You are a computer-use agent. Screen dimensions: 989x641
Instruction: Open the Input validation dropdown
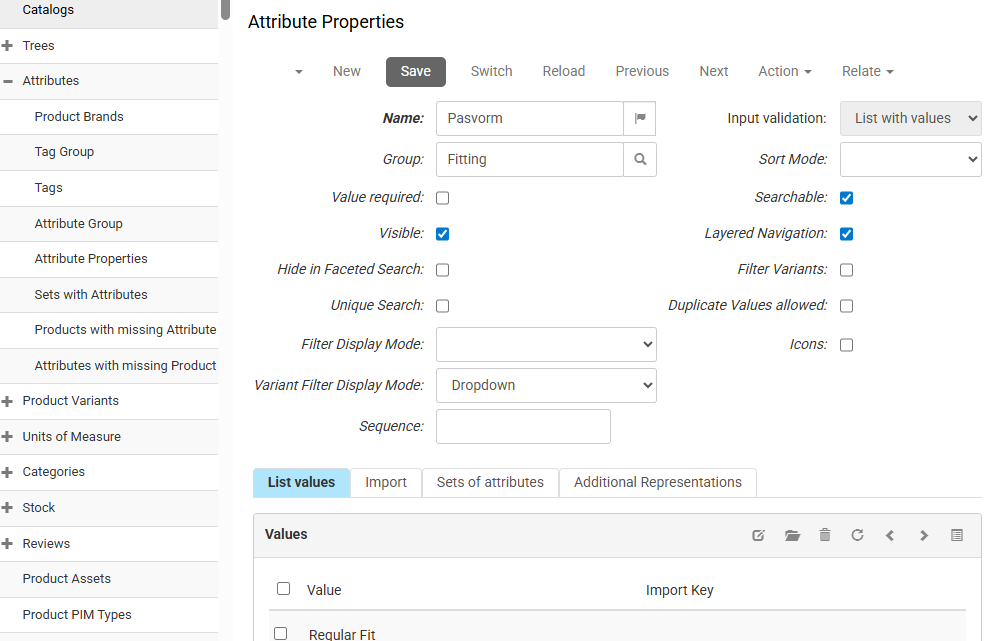(910, 118)
